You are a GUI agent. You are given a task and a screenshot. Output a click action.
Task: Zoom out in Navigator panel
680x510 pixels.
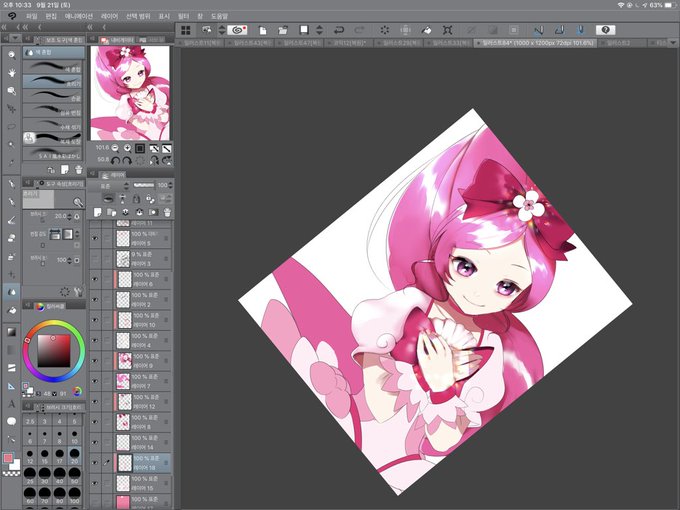(x=115, y=148)
